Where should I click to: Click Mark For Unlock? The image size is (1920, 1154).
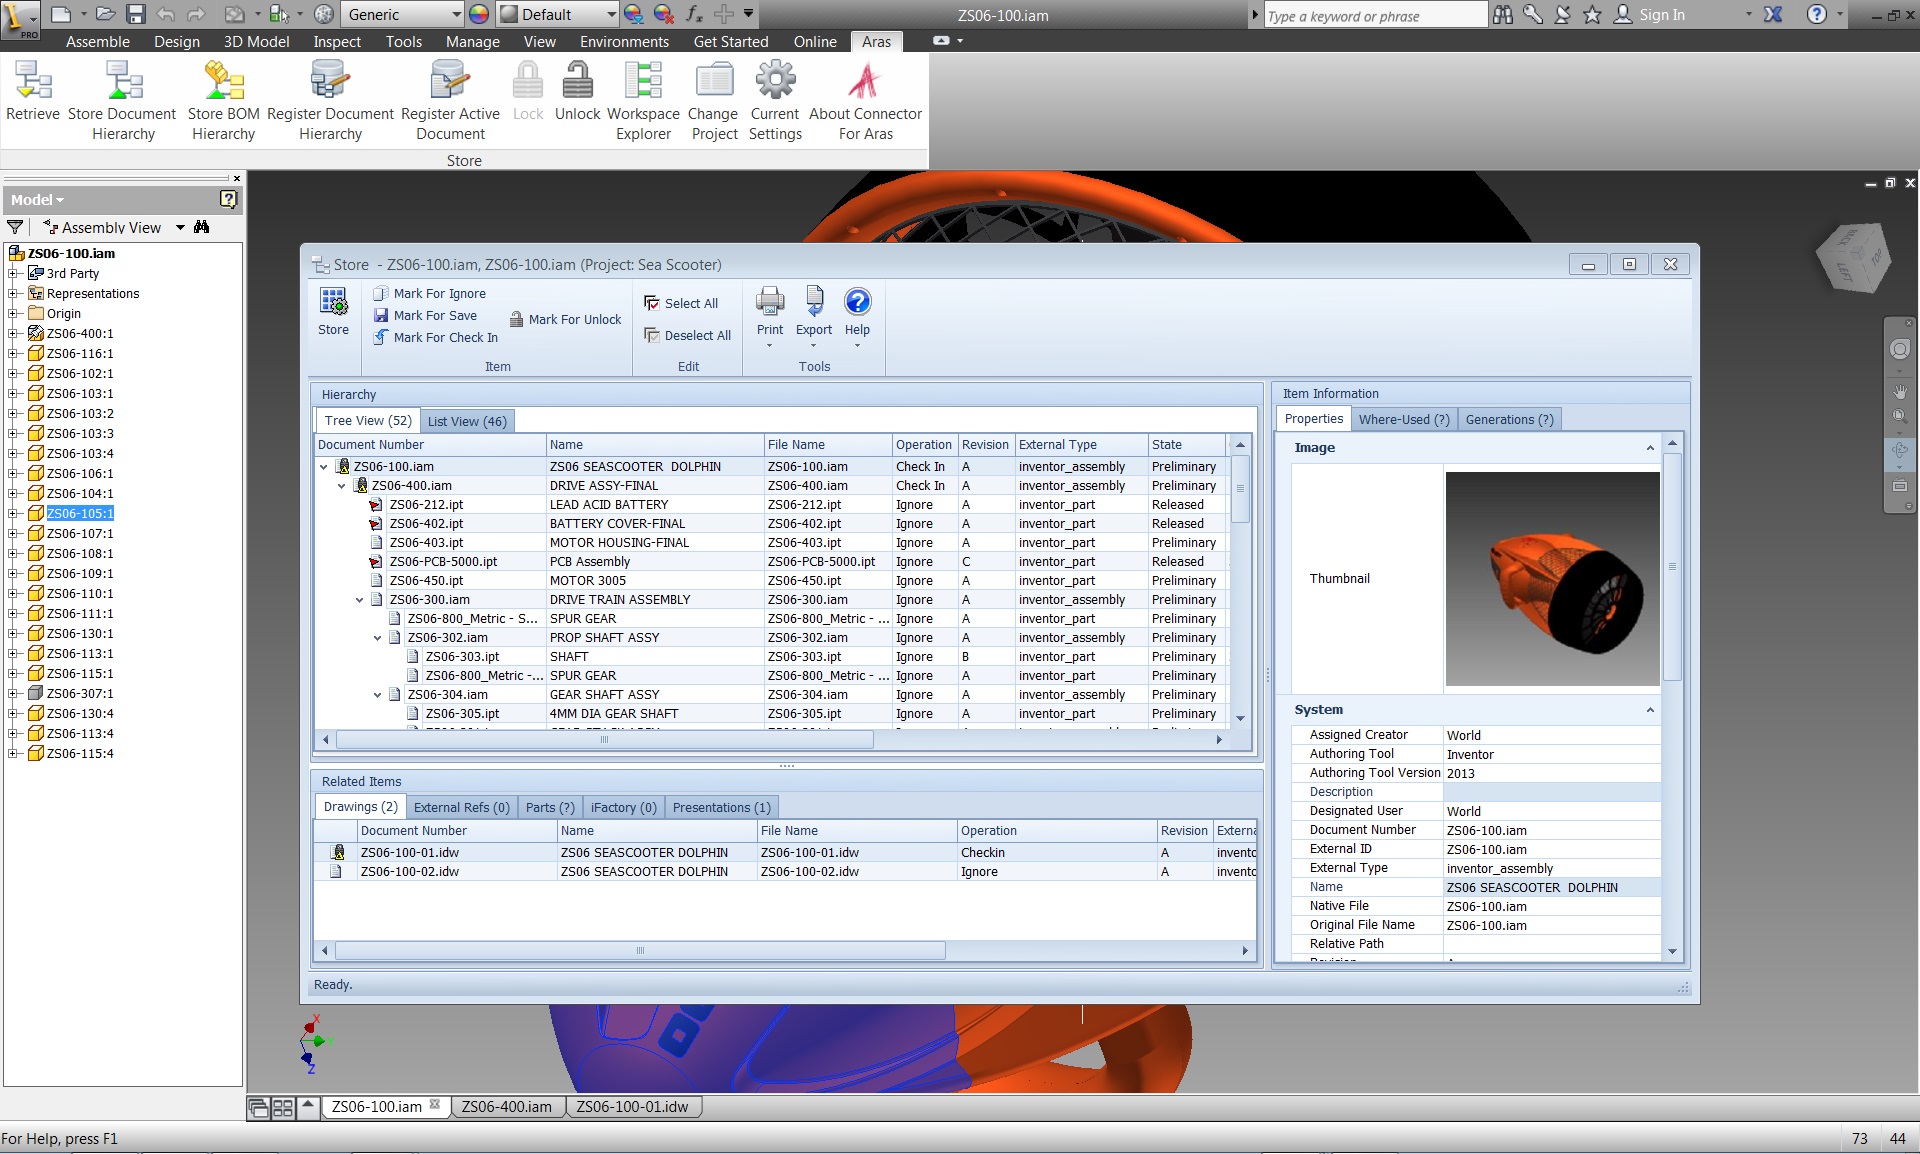coord(566,319)
